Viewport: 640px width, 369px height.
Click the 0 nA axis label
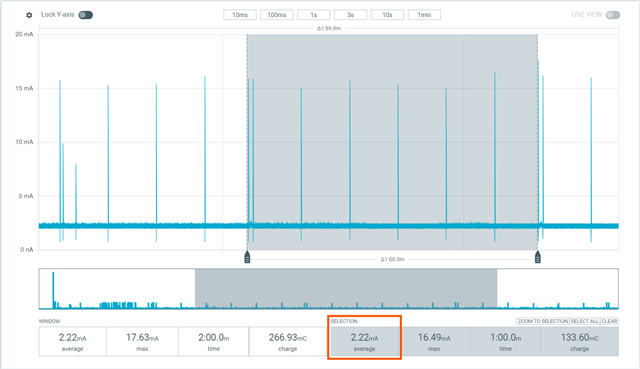(27, 249)
